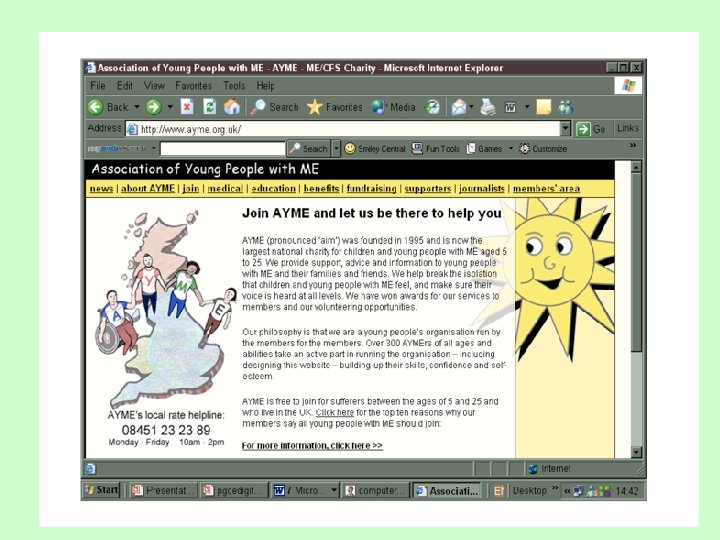Follow the join navigation link
This screenshot has height=540, width=720.
191,189
